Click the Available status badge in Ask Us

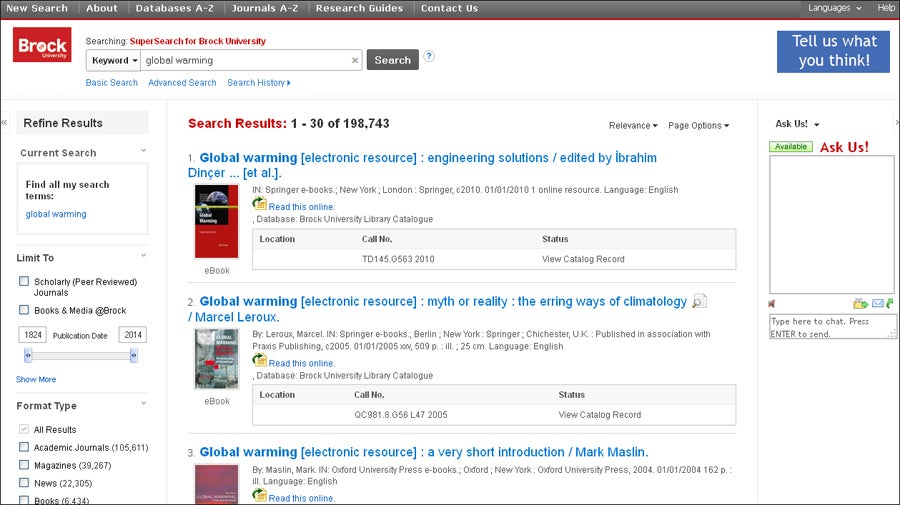(x=790, y=147)
